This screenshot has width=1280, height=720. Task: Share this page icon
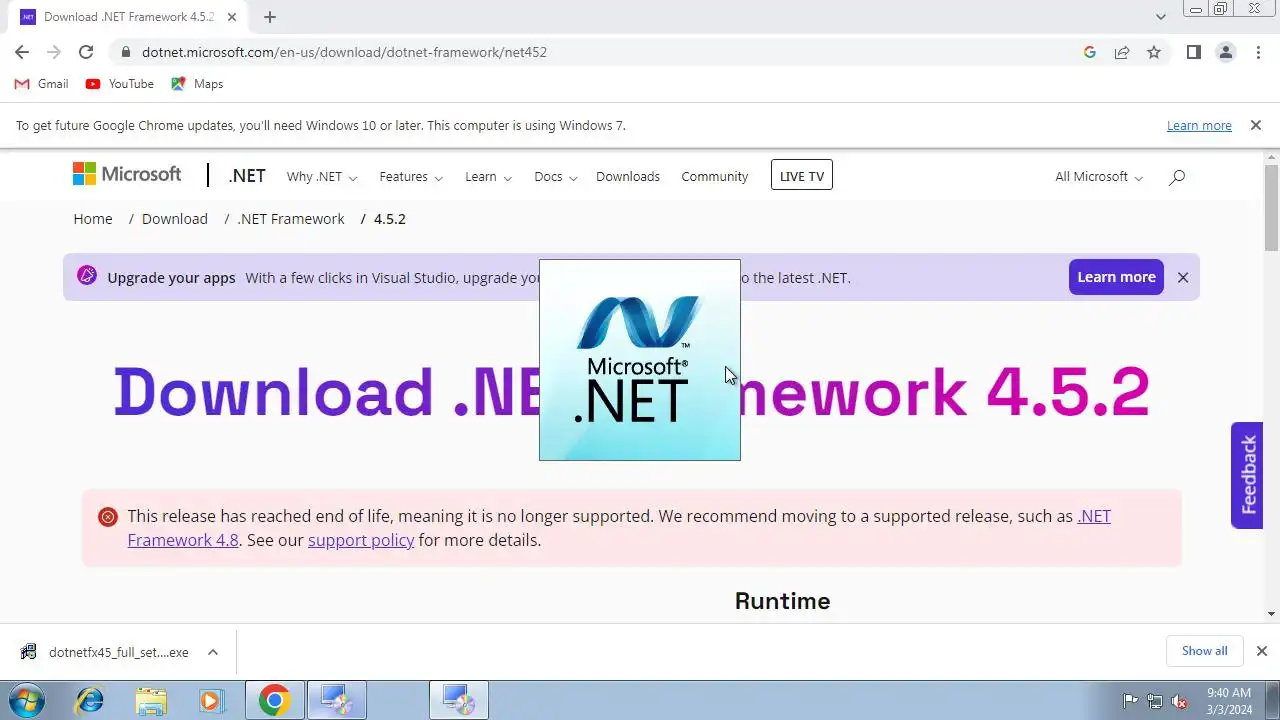pos(1122,52)
